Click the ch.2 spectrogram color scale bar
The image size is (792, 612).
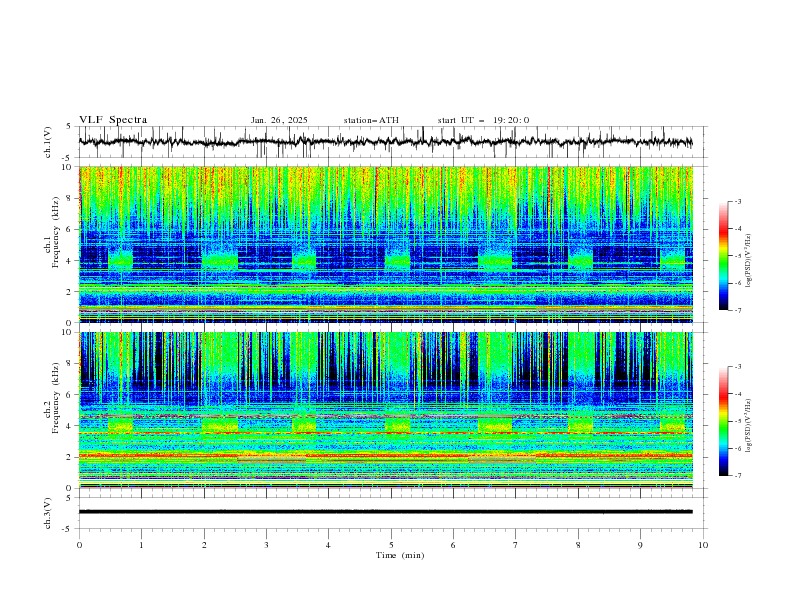tap(723, 421)
